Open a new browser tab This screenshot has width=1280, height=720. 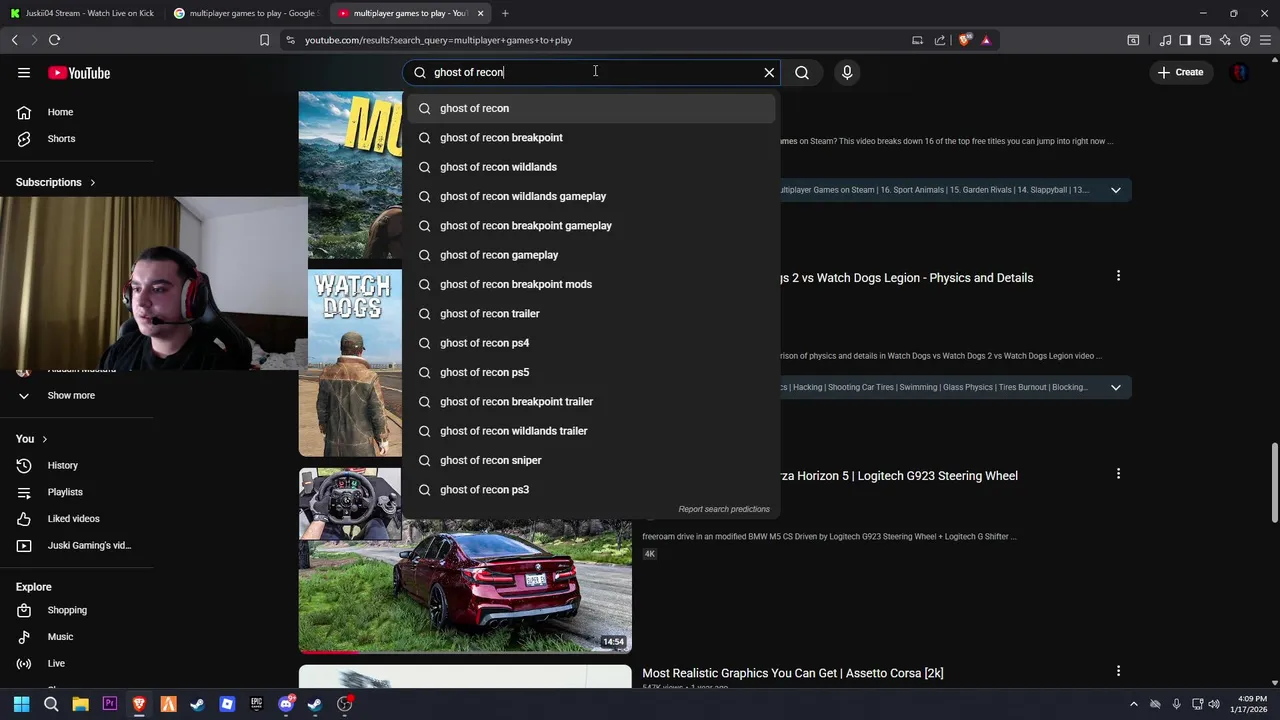505,13
